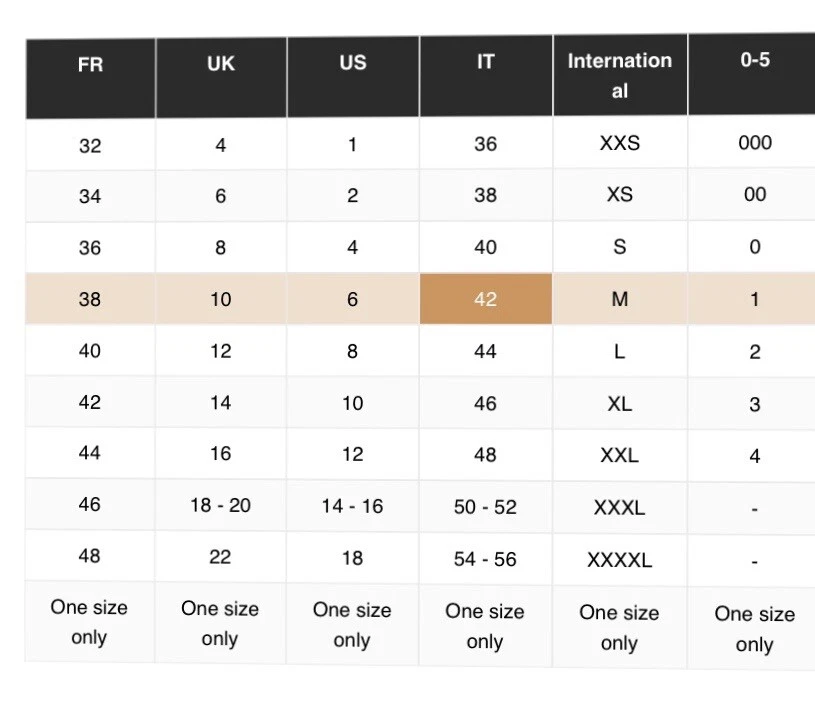This screenshot has height=709, width=815.
Task: Click the FR size 38 cell
Action: point(90,299)
